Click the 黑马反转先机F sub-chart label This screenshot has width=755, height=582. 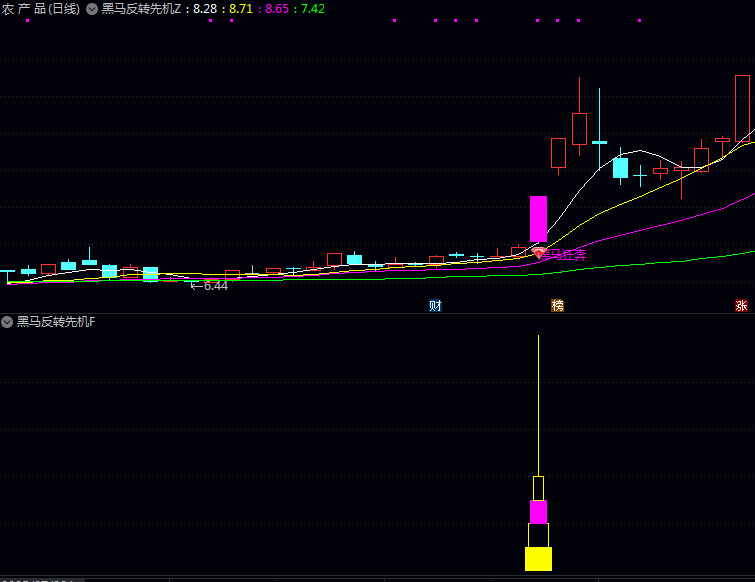(x=56, y=322)
